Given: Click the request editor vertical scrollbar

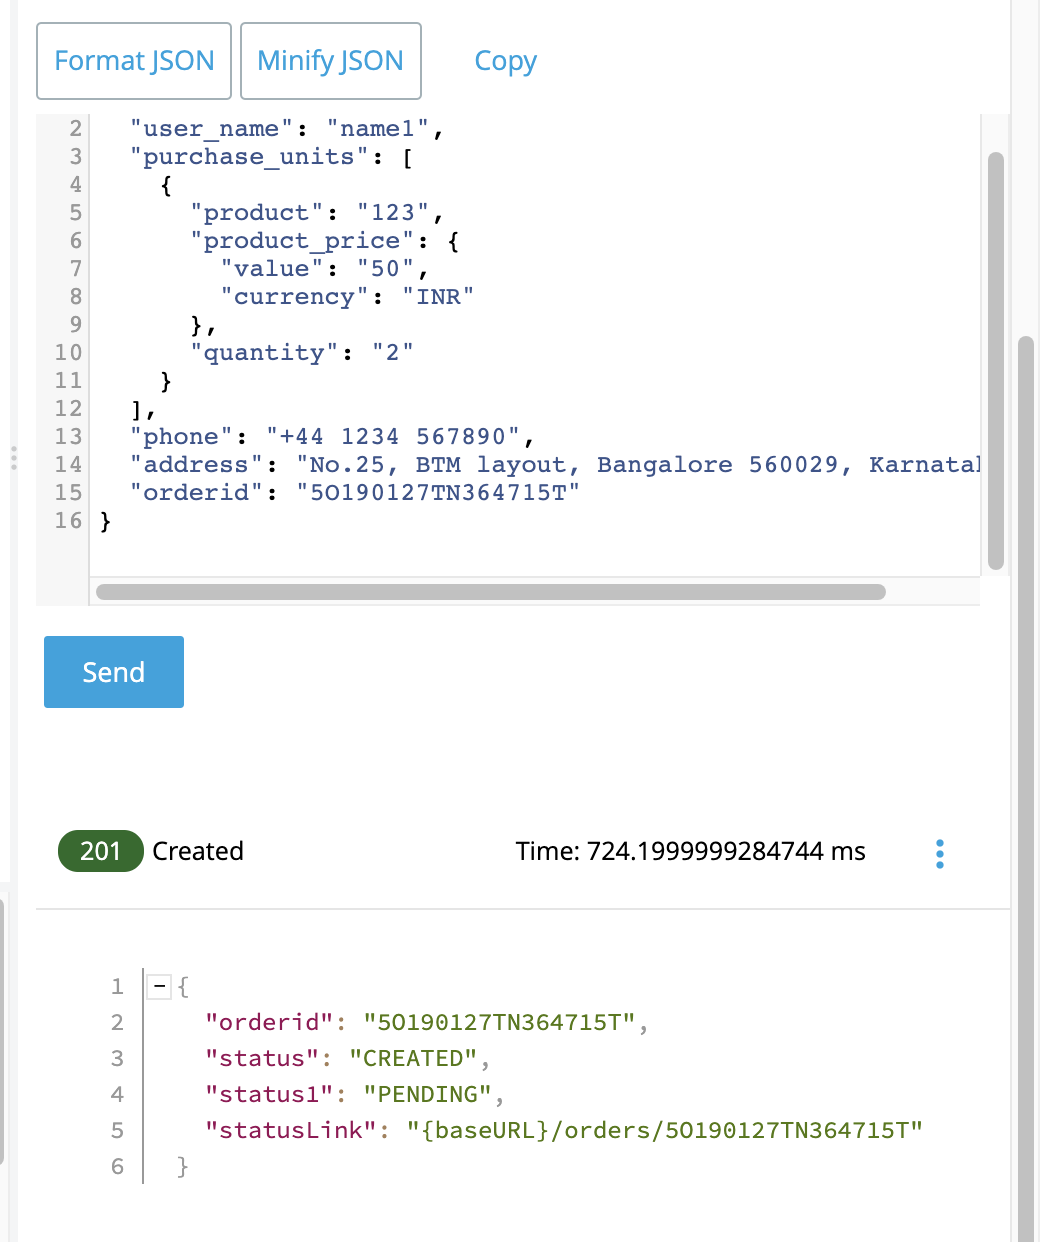Looking at the screenshot, I should 995,360.
